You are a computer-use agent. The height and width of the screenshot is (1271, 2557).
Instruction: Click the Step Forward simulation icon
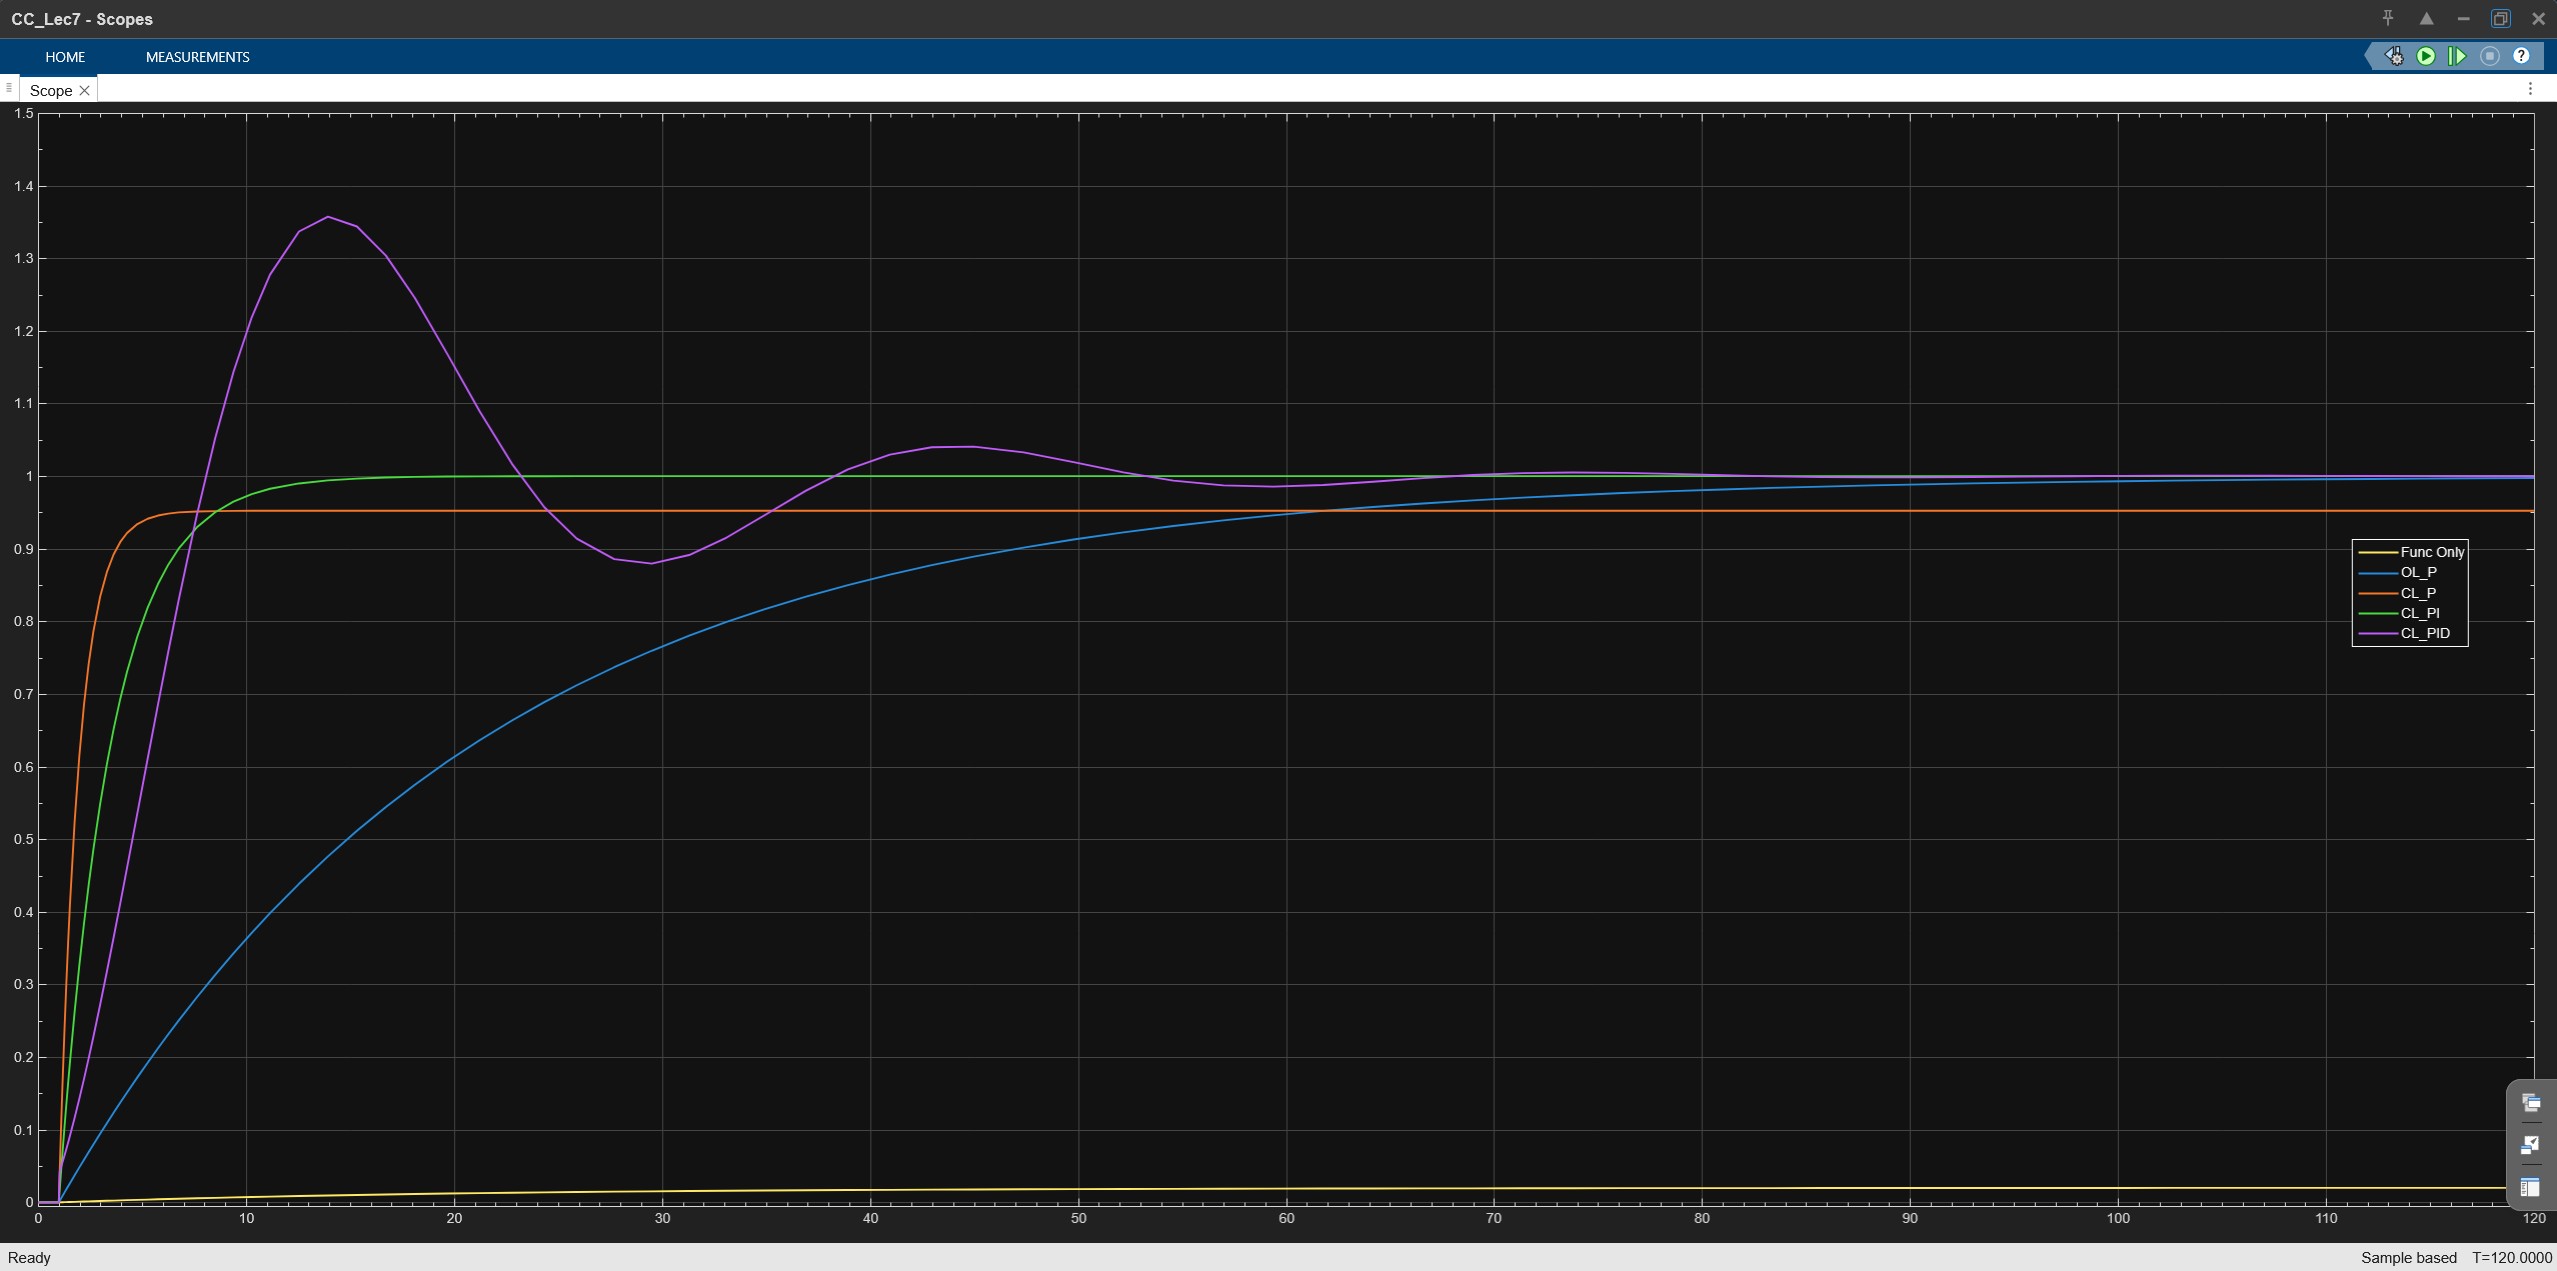[x=2457, y=56]
